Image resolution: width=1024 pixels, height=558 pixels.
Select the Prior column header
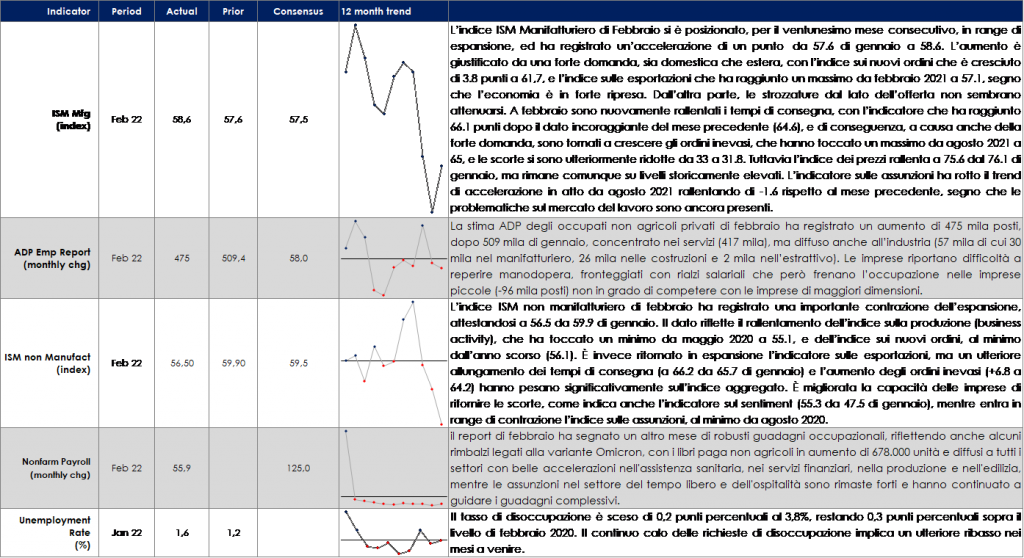point(231,10)
